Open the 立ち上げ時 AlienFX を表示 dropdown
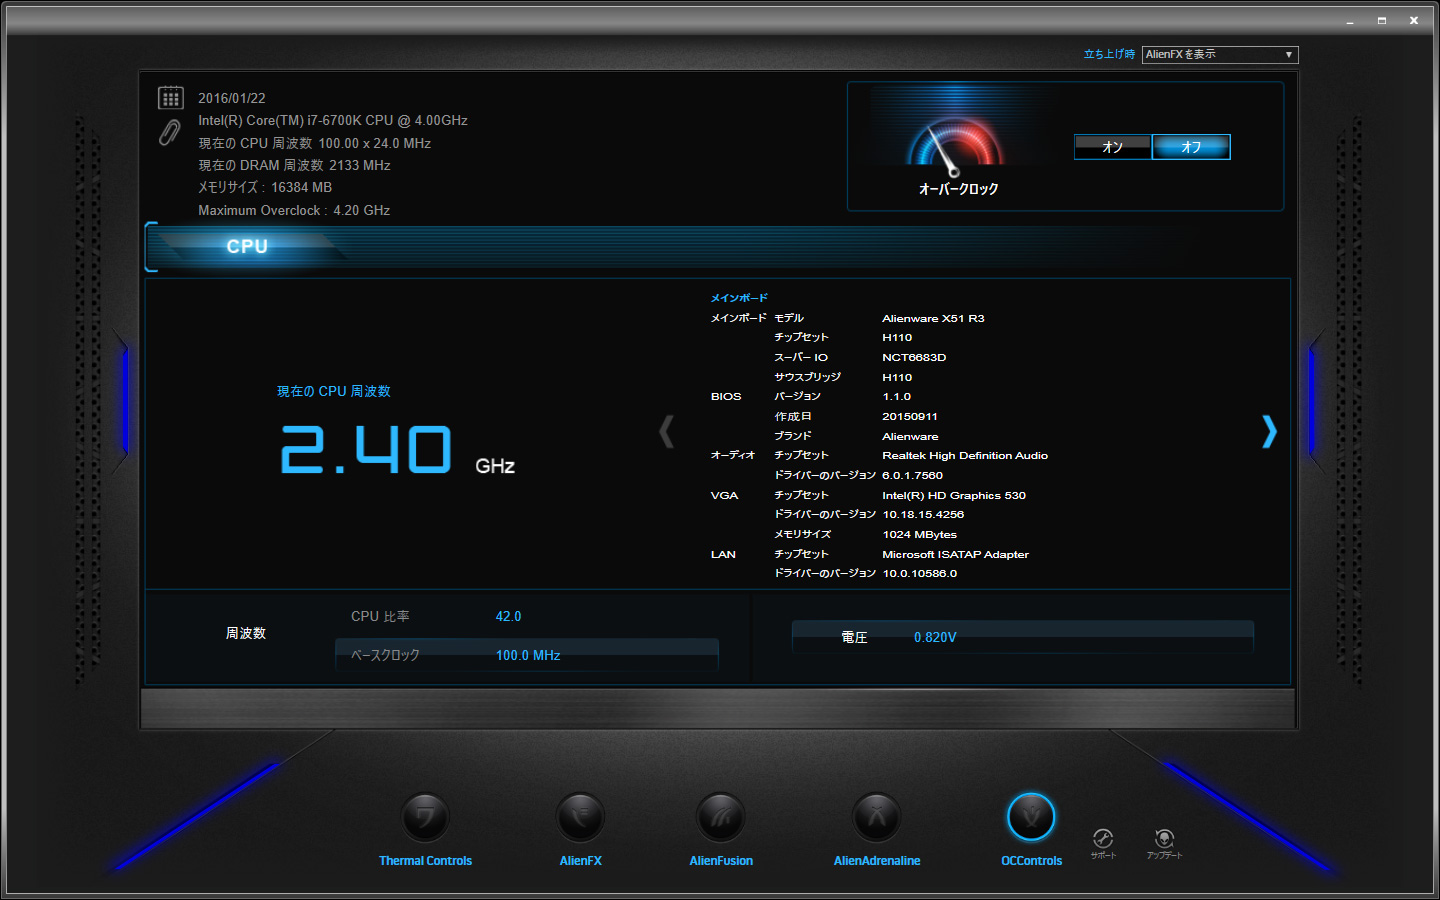The width and height of the screenshot is (1440, 900). pyautogui.click(x=1220, y=55)
